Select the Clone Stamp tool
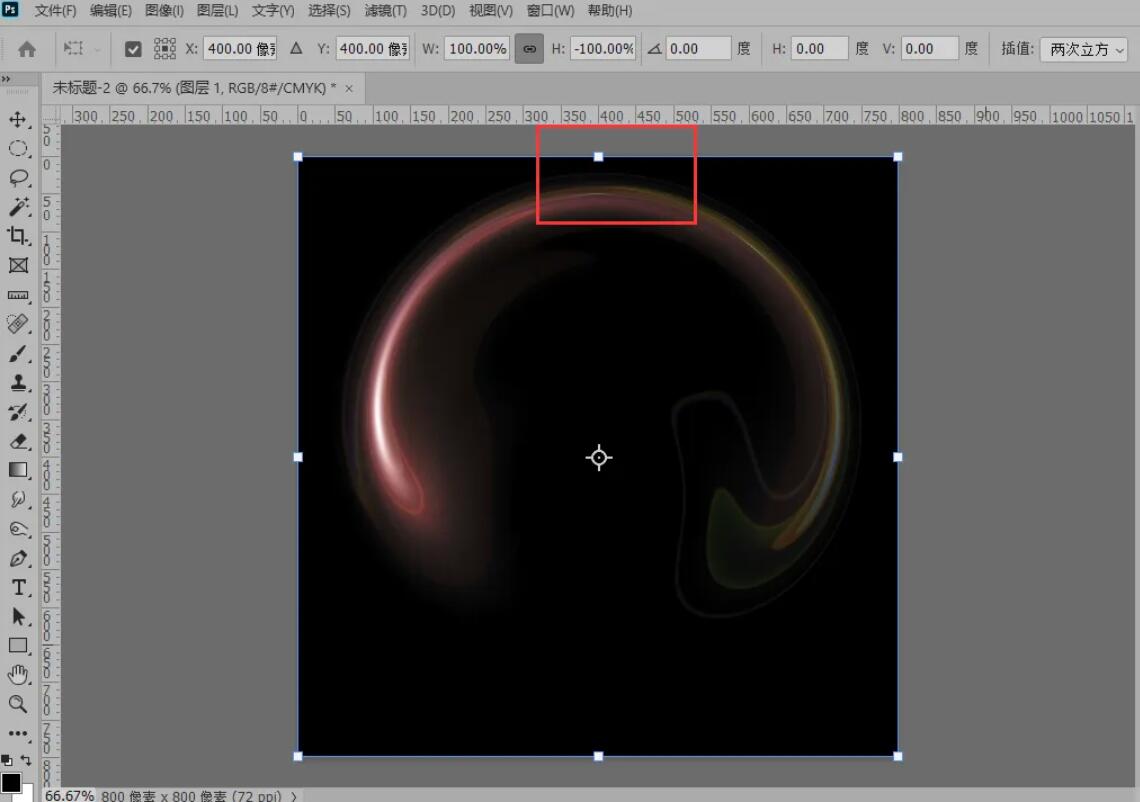The height and width of the screenshot is (802, 1140). pyautogui.click(x=18, y=383)
